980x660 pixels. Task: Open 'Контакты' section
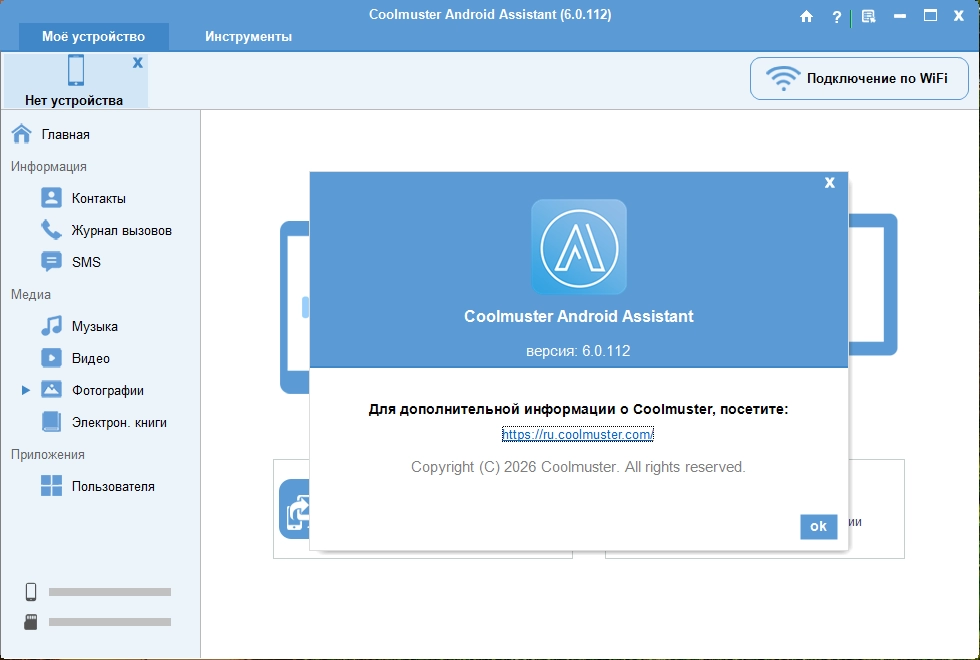point(99,199)
